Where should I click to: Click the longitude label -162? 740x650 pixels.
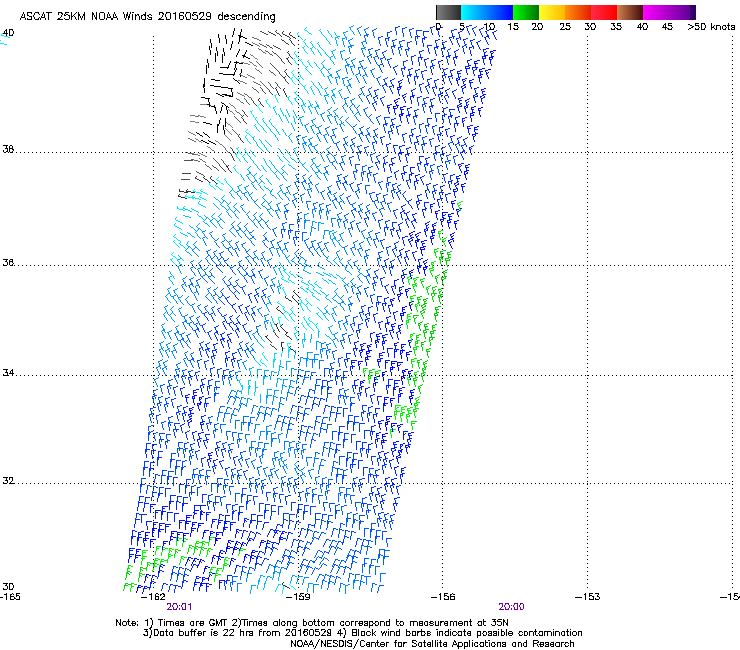[153, 597]
